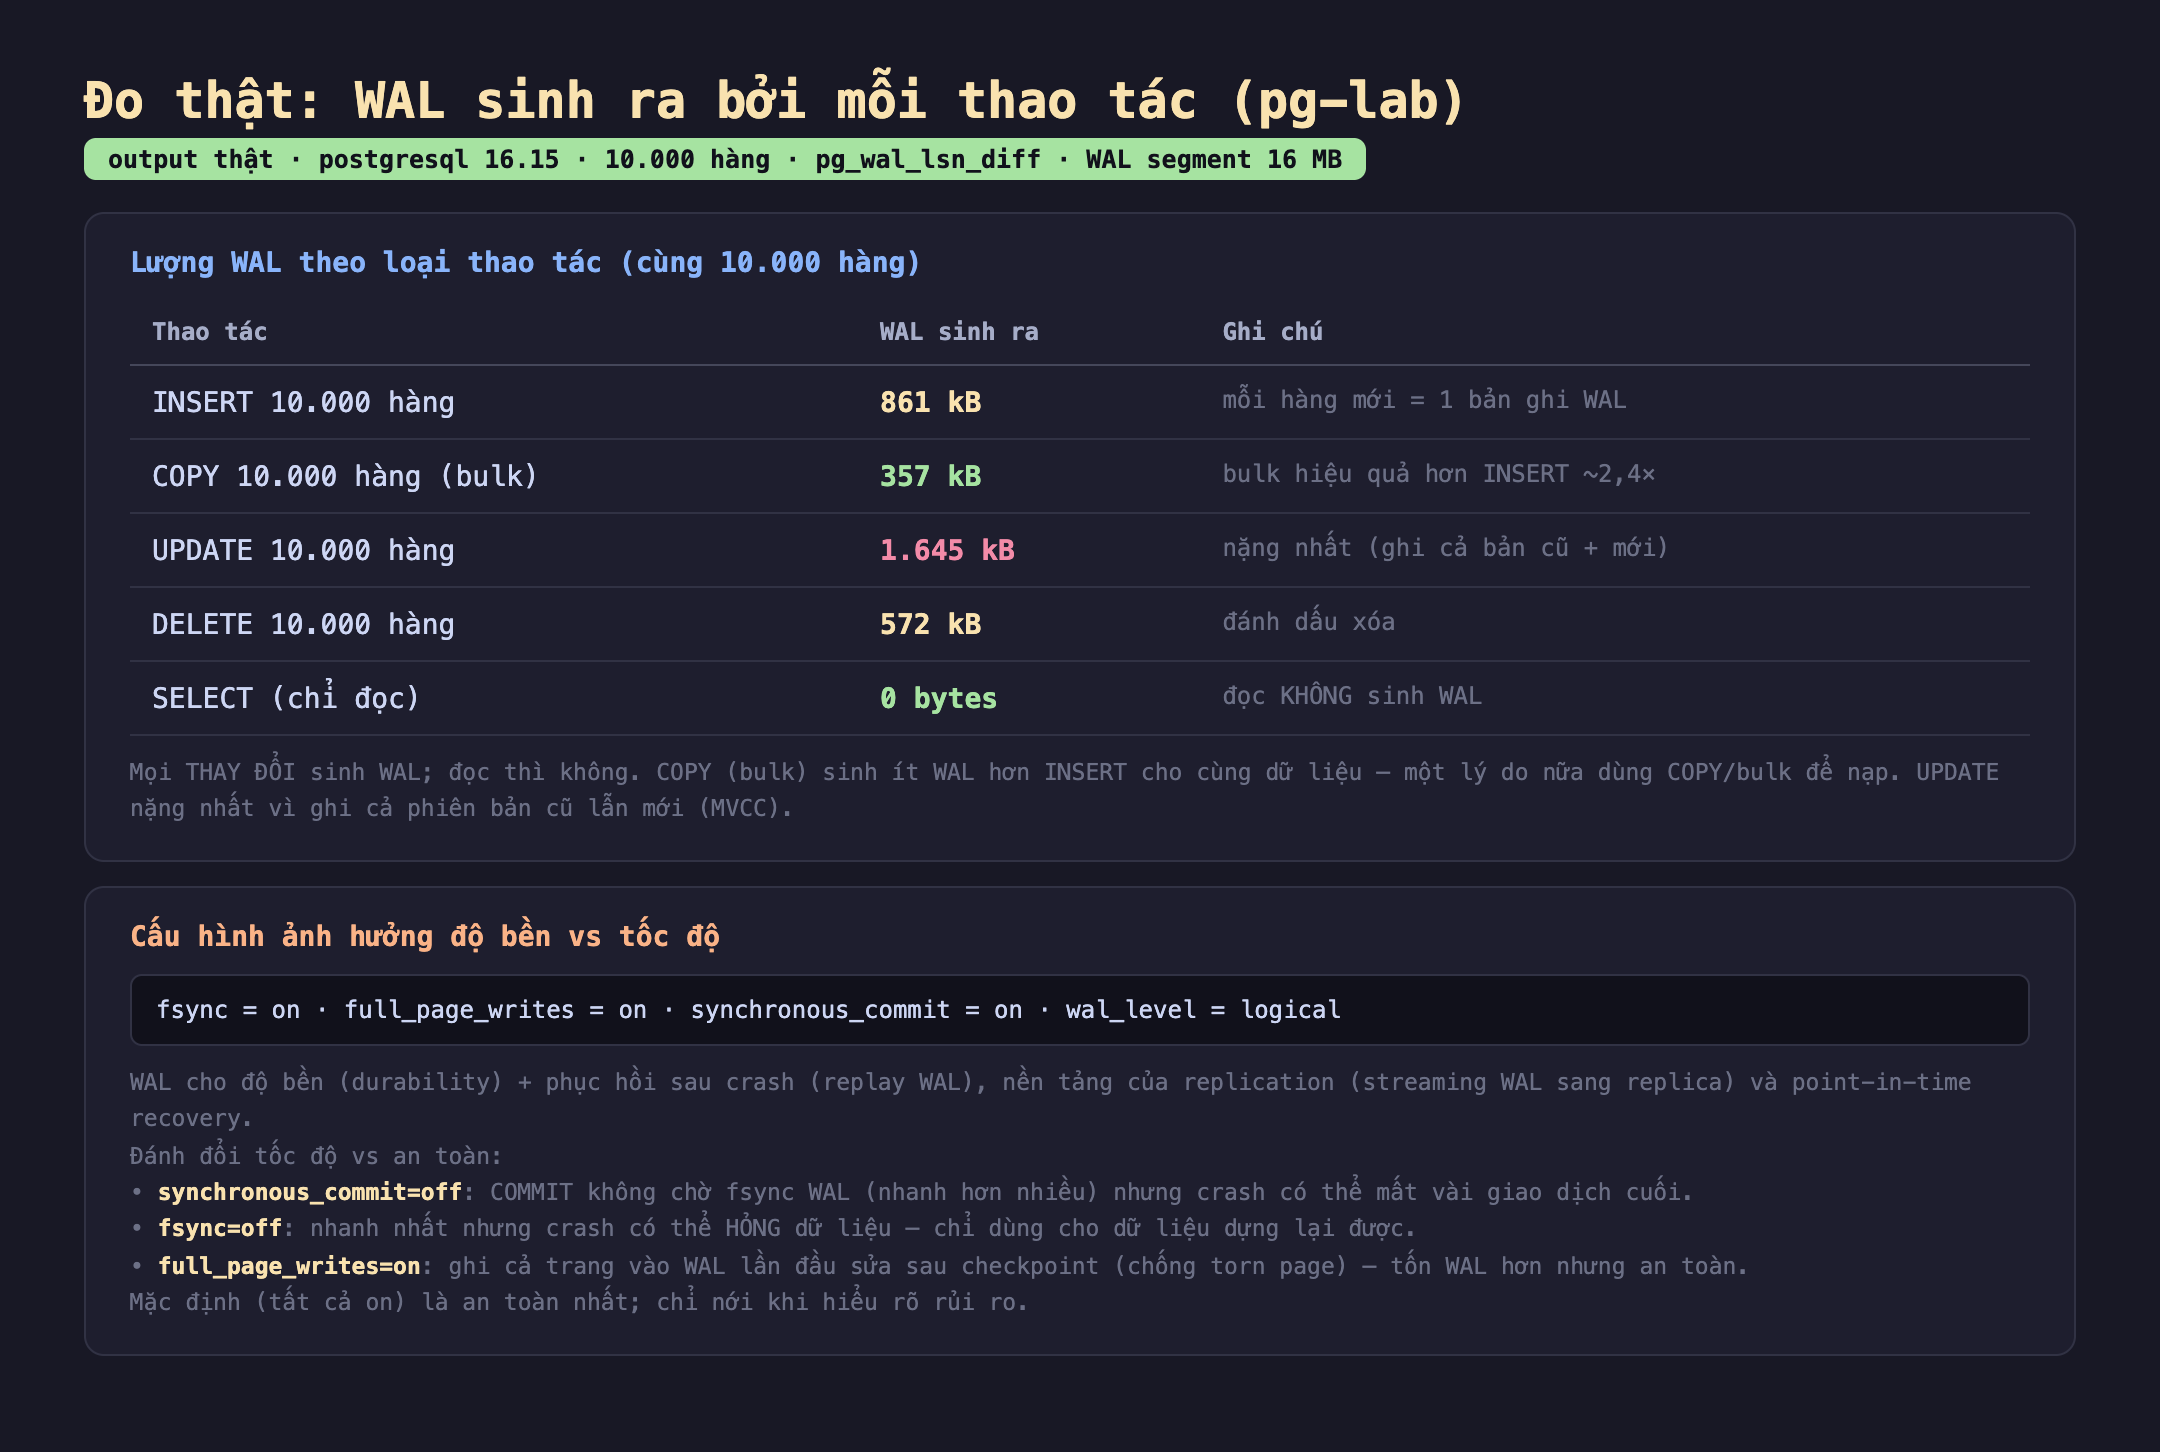Click the 'WAL sinh ra' column header

[x=958, y=332]
